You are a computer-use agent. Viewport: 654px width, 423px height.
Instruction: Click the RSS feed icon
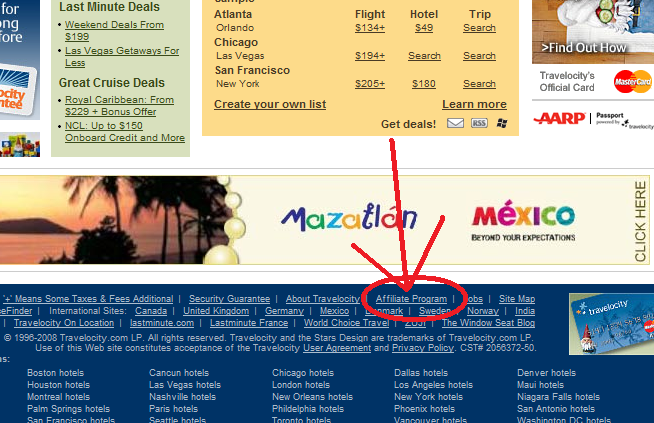479,123
